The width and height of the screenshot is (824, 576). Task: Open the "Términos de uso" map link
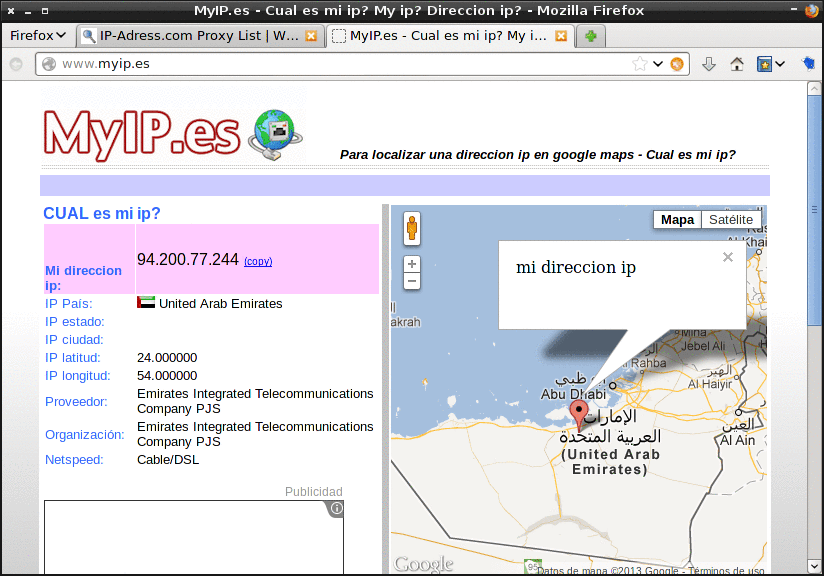click(726, 571)
